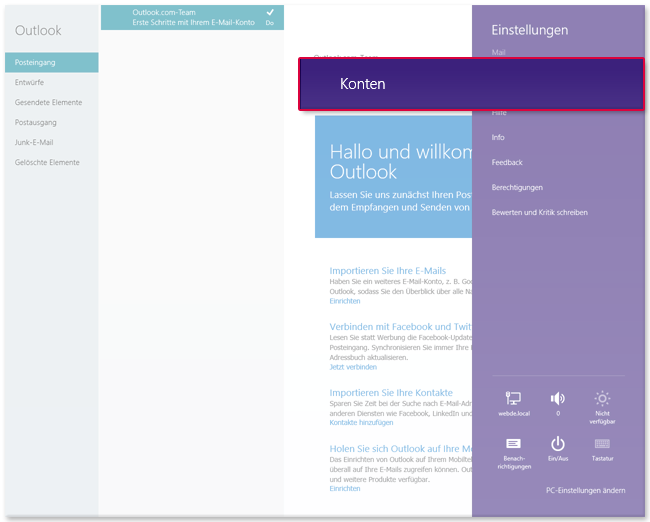The width and height of the screenshot is (650, 522).
Task: Open the Tastatur keyboard icon
Action: pyautogui.click(x=602, y=446)
